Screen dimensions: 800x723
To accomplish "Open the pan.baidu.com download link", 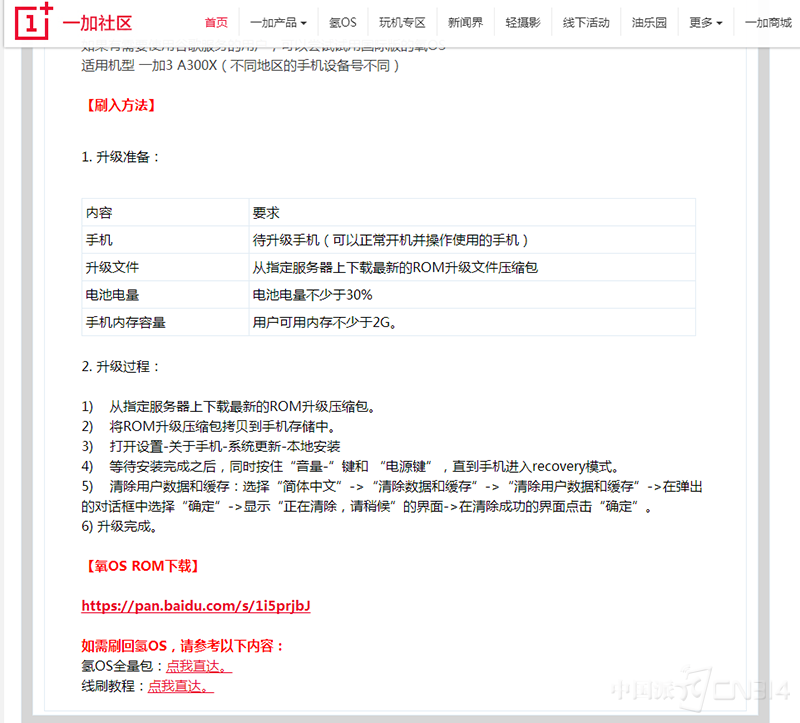I will click(x=196, y=606).
